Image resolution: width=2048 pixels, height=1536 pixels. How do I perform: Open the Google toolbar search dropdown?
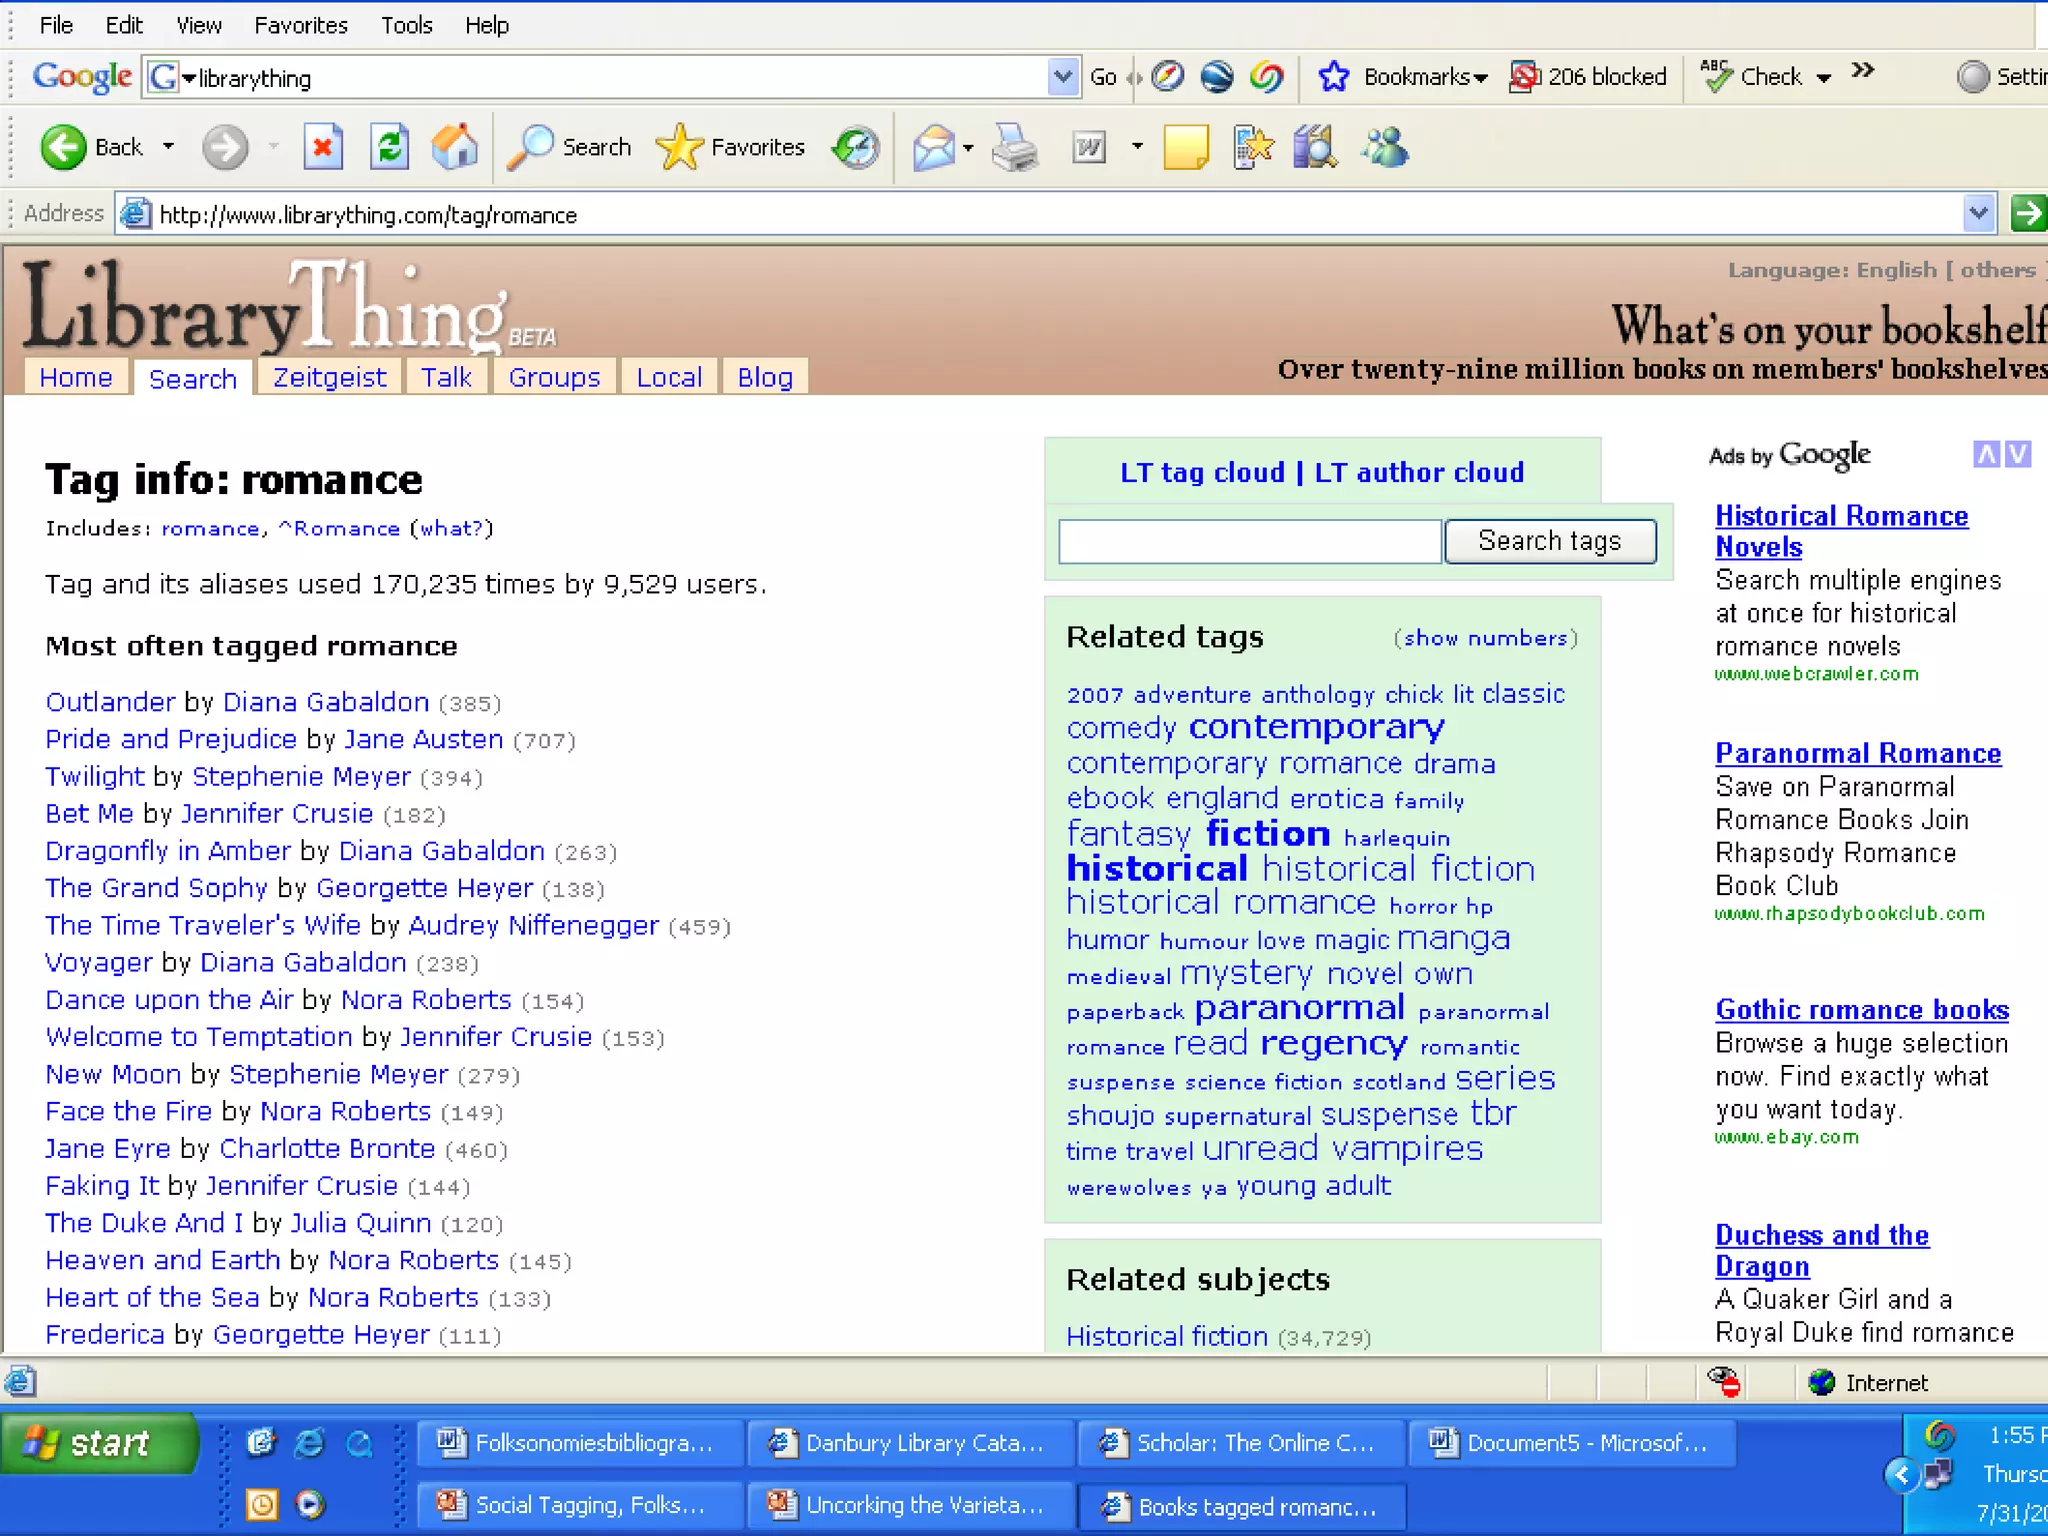click(x=1062, y=77)
